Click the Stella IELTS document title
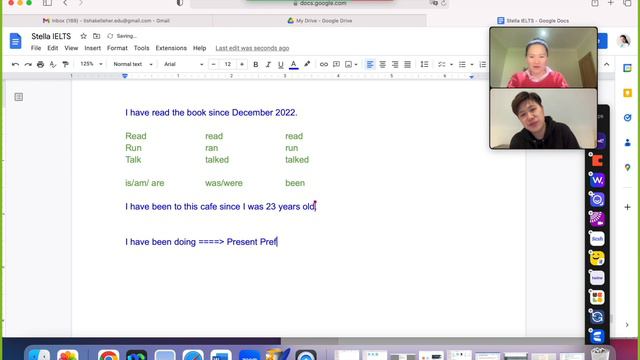 [51, 36]
